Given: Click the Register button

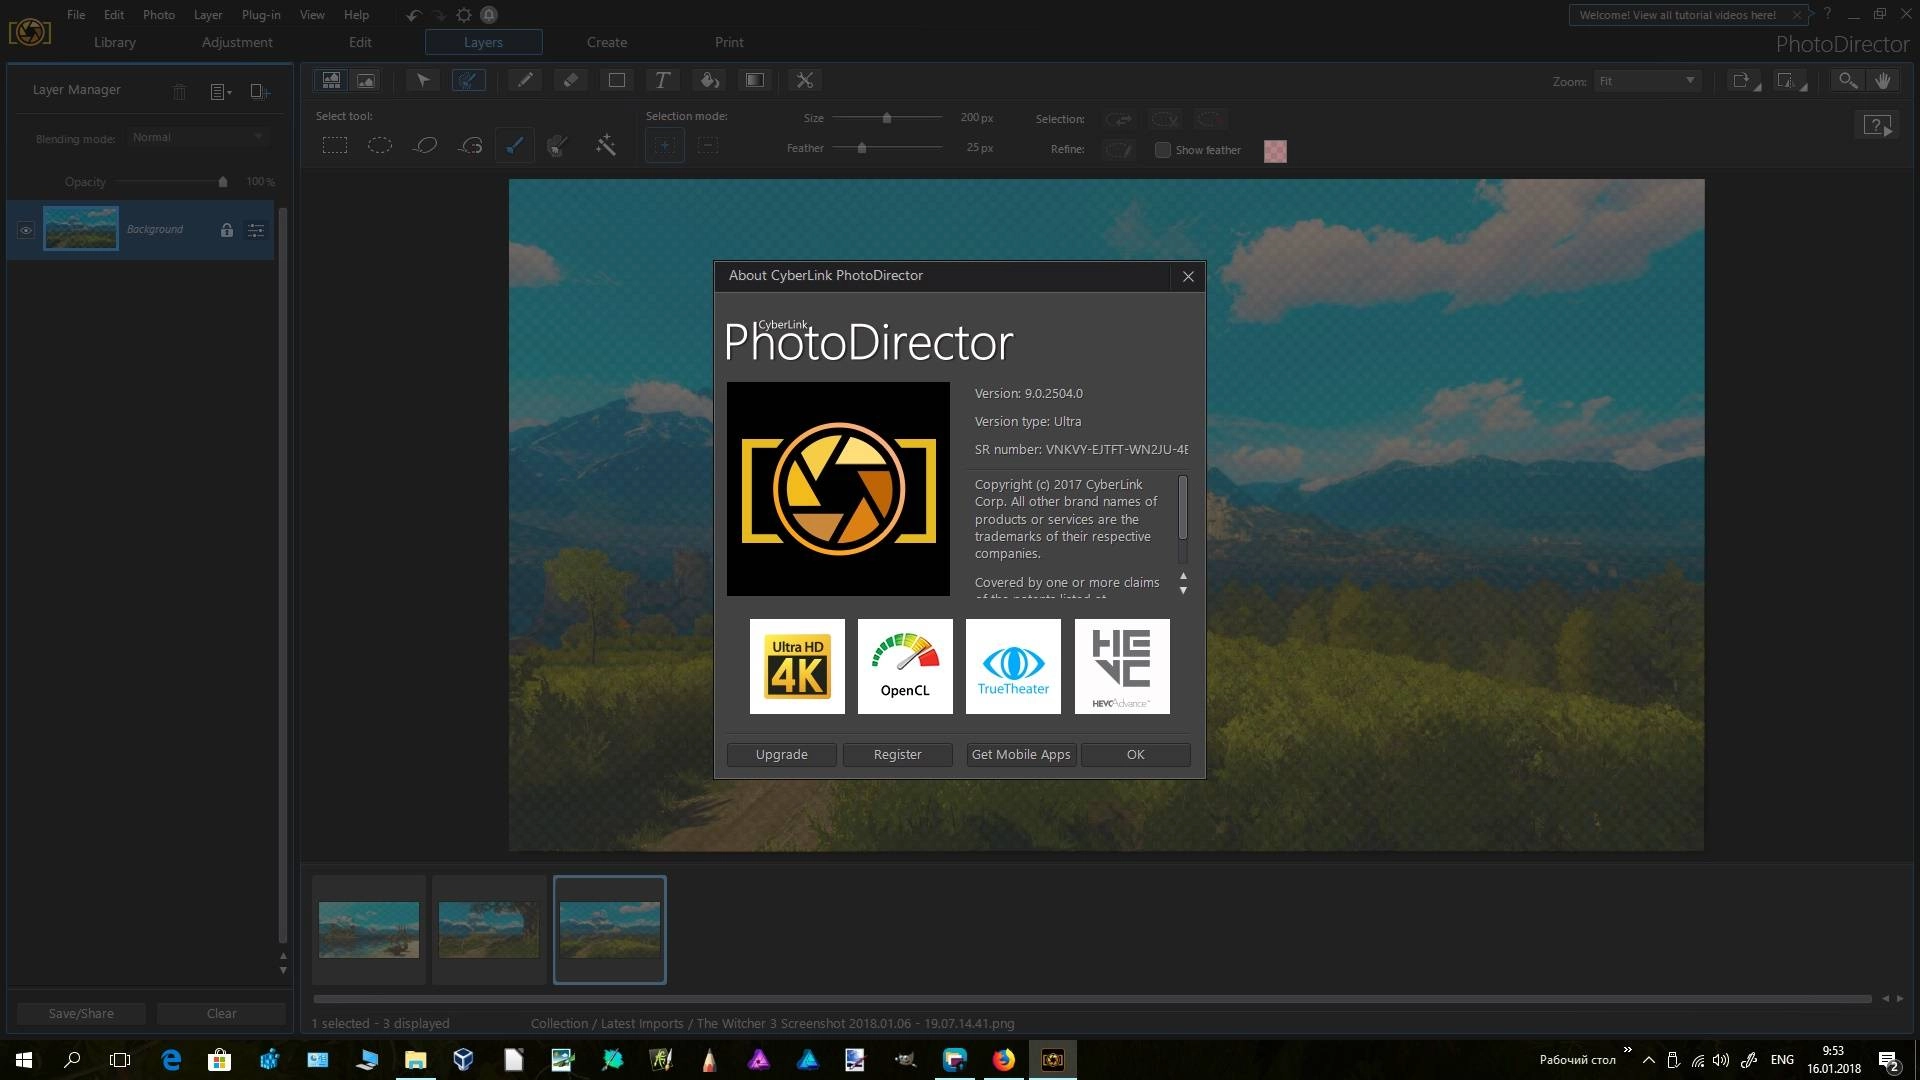Looking at the screenshot, I should pyautogui.click(x=898, y=755).
